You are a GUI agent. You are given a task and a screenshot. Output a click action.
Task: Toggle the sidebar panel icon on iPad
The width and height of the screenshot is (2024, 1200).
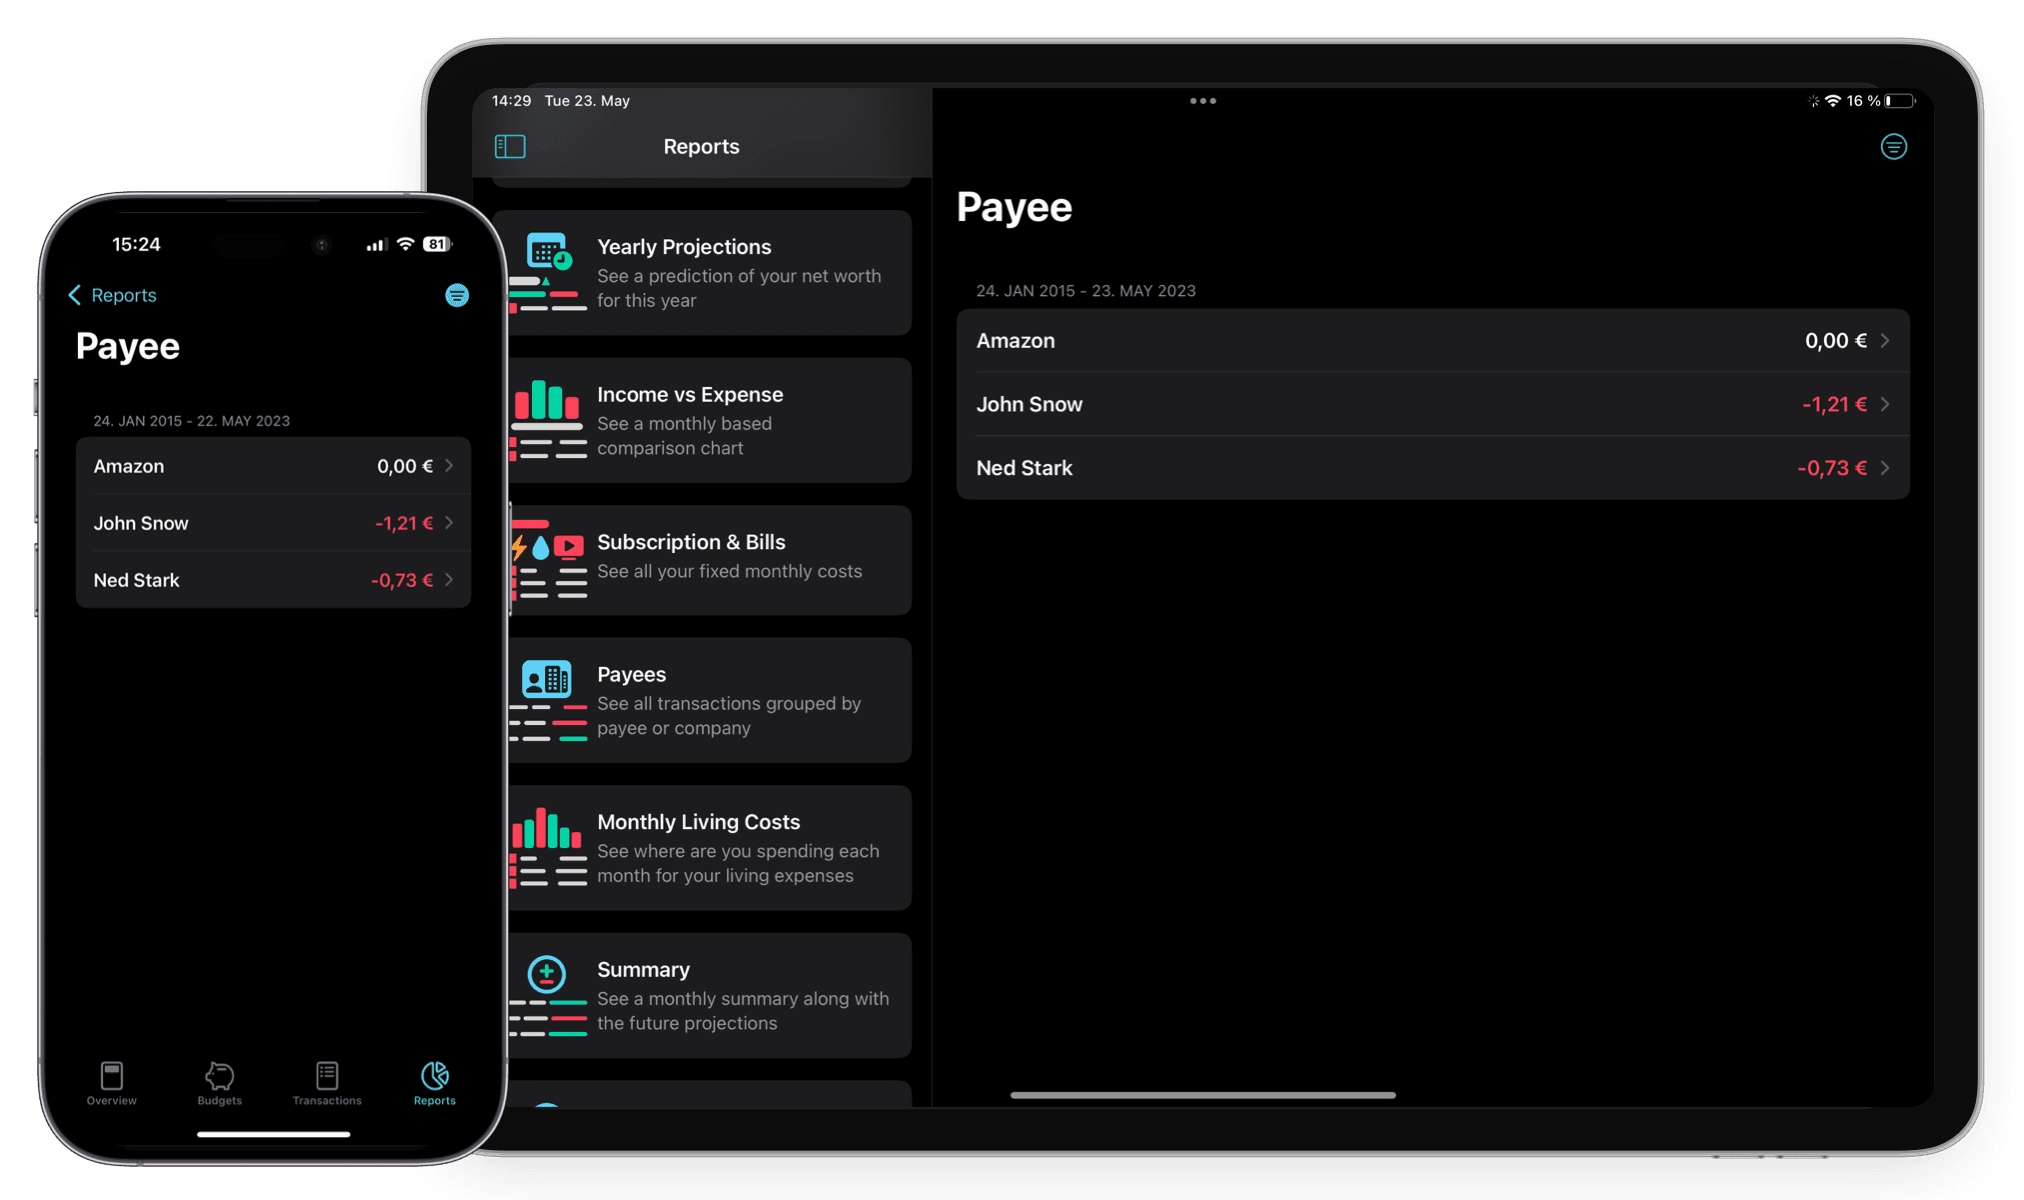point(510,146)
